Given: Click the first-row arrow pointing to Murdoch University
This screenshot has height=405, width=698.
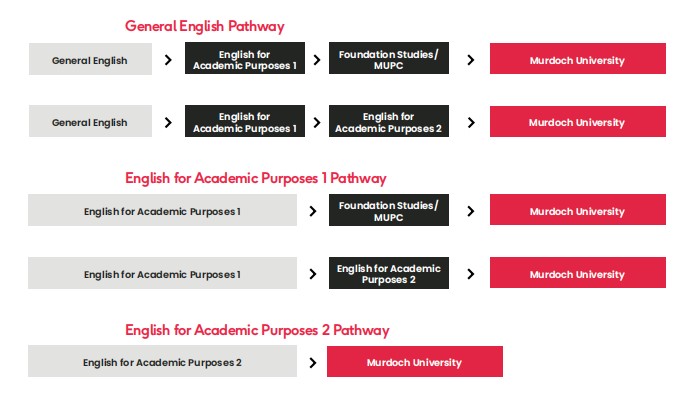Looking at the screenshot, I should tap(470, 61).
